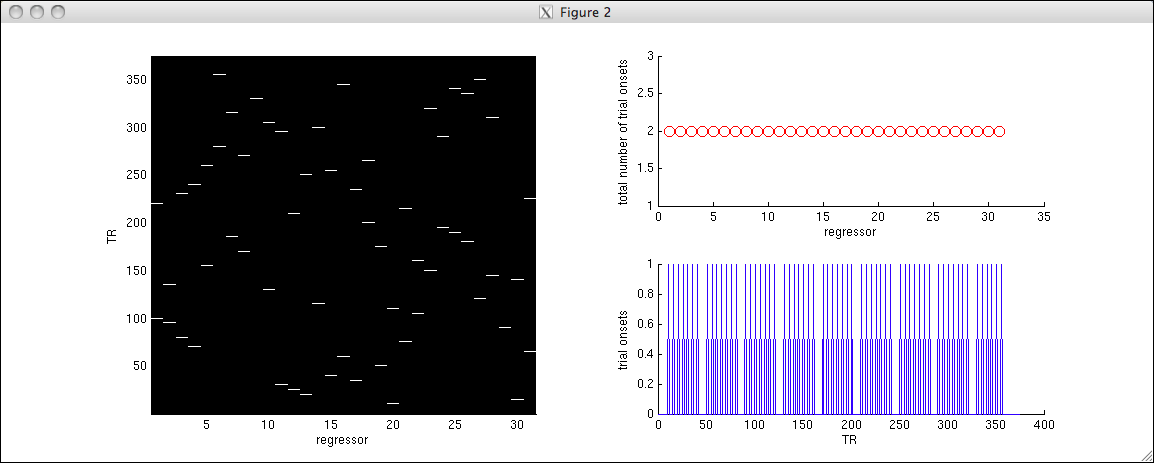Screen dimensions: 1154x463
Task: Click the 0.6 tick label on trial onsets axis
Action: 642,324
